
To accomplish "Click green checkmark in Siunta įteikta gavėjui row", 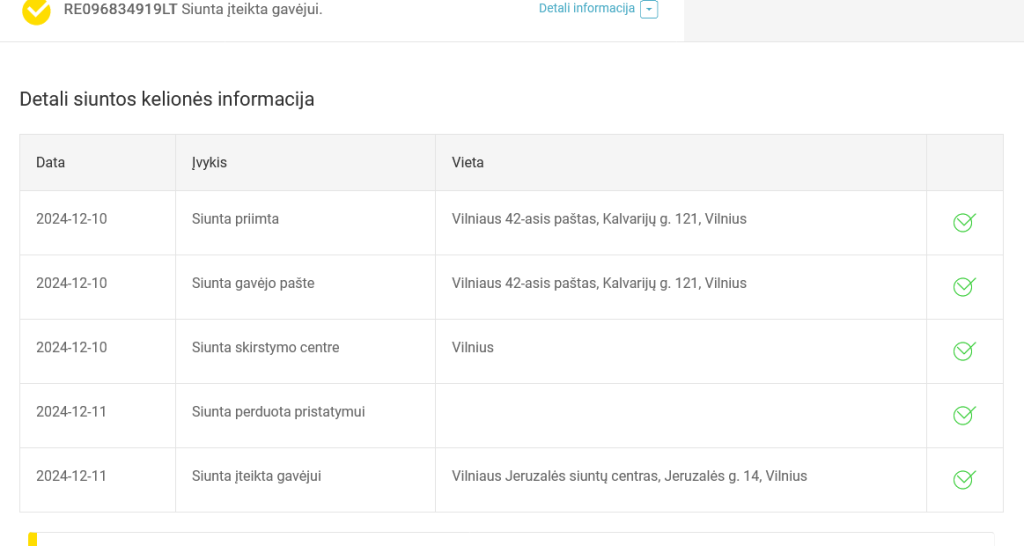I will [x=964, y=480].
